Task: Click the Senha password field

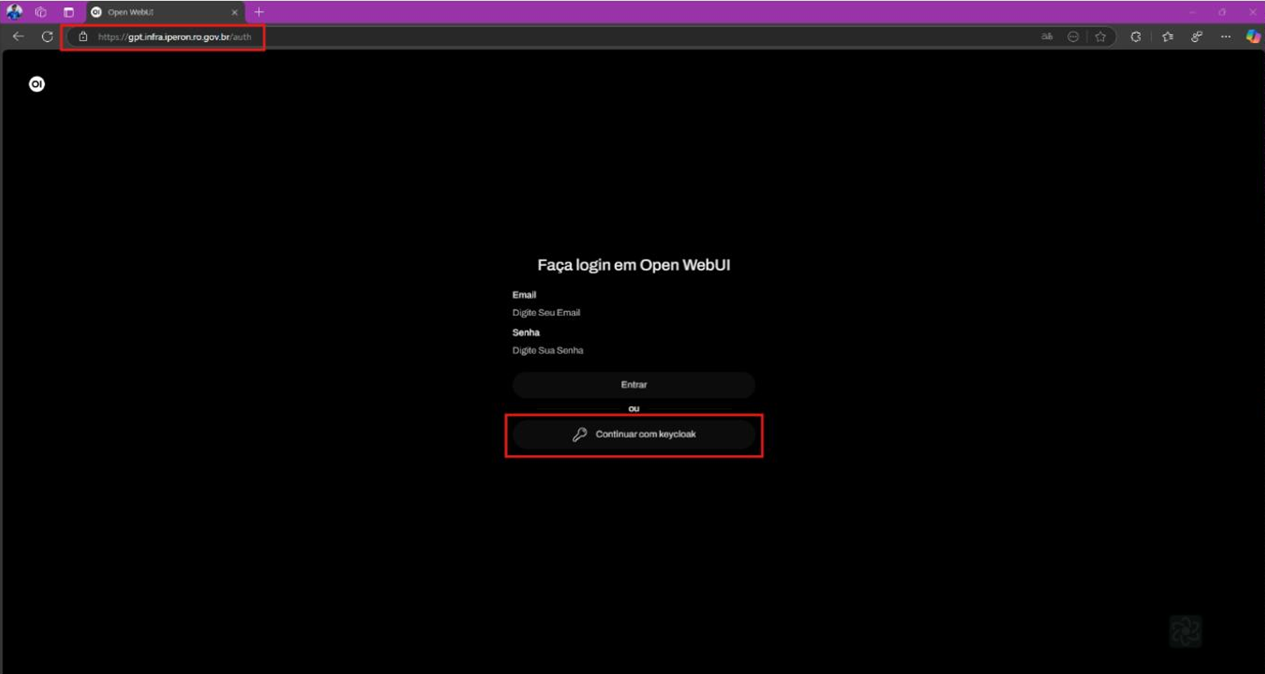Action: point(633,350)
